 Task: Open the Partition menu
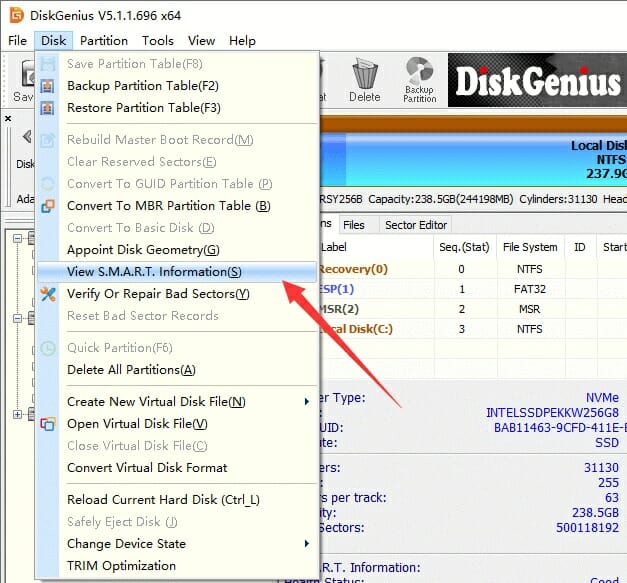104,41
